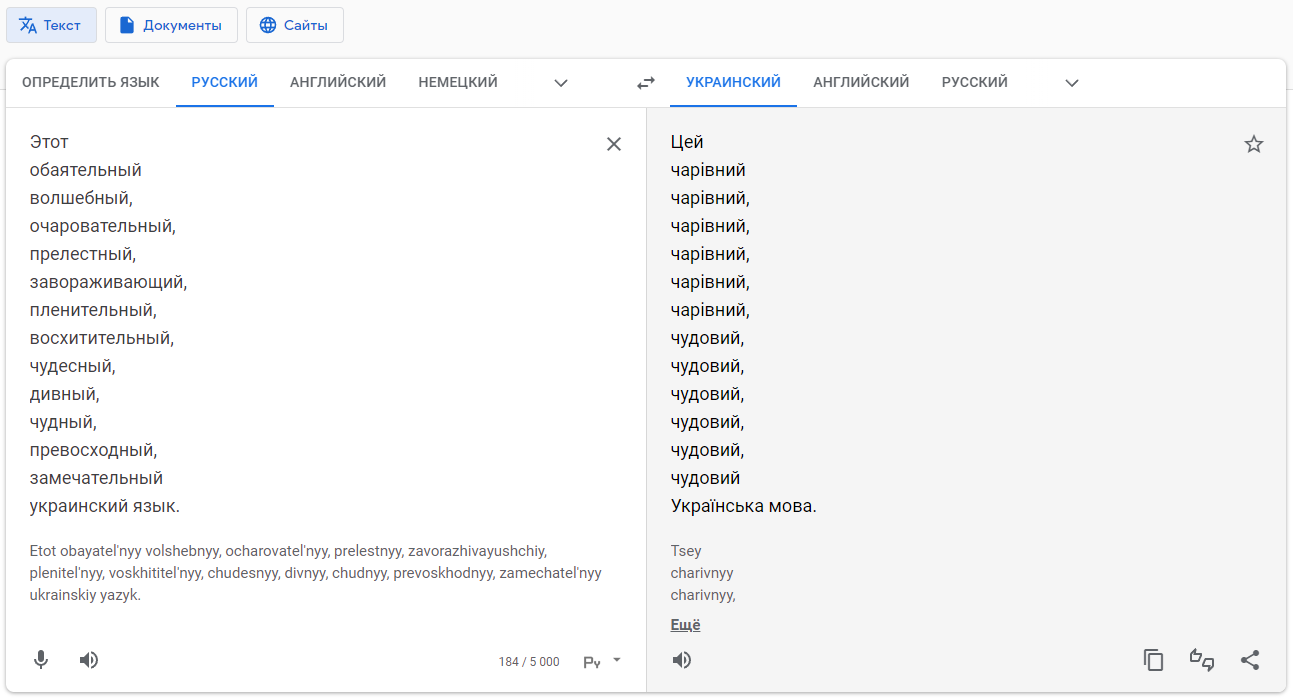Viewport: 1293px width, 700px height.
Task: Expand the target language list
Action: 1072,83
